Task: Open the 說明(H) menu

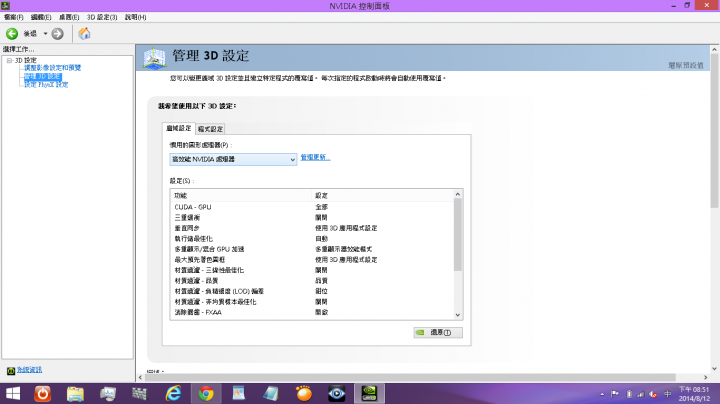Action: [x=135, y=17]
